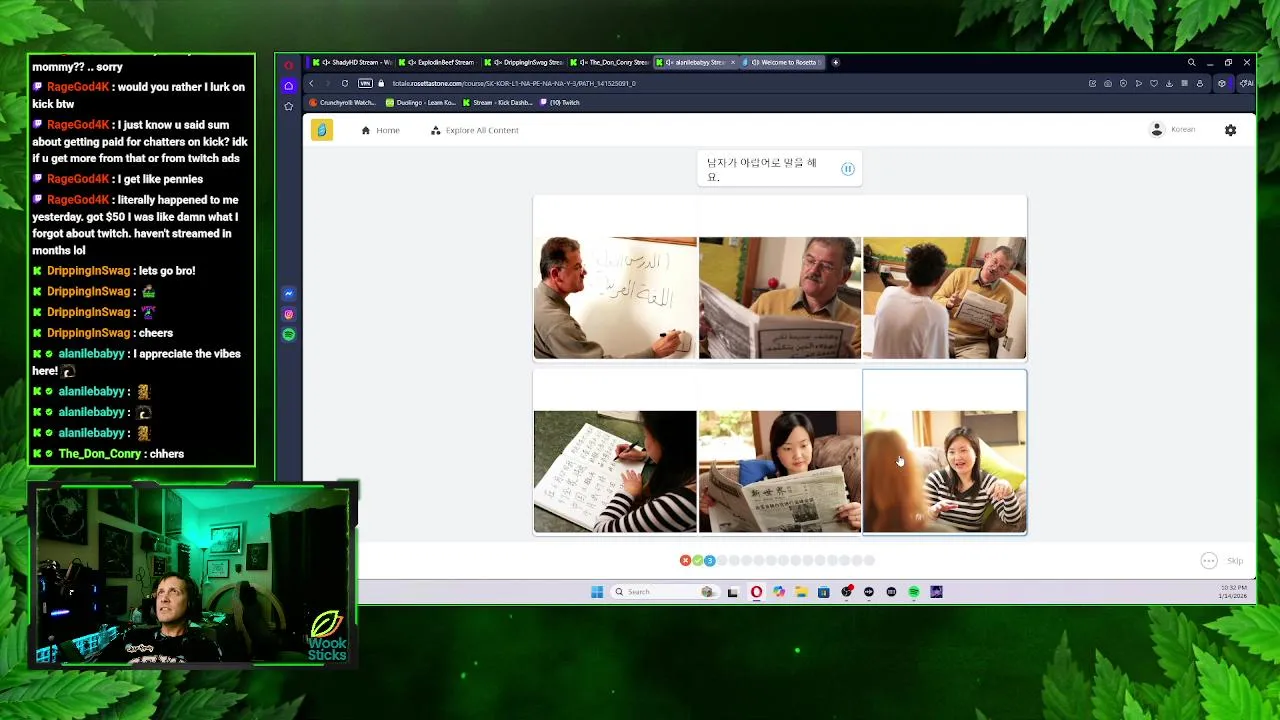Open Duolingo bookmark
Image resolution: width=1280 pixels, height=720 pixels.
click(x=420, y=102)
